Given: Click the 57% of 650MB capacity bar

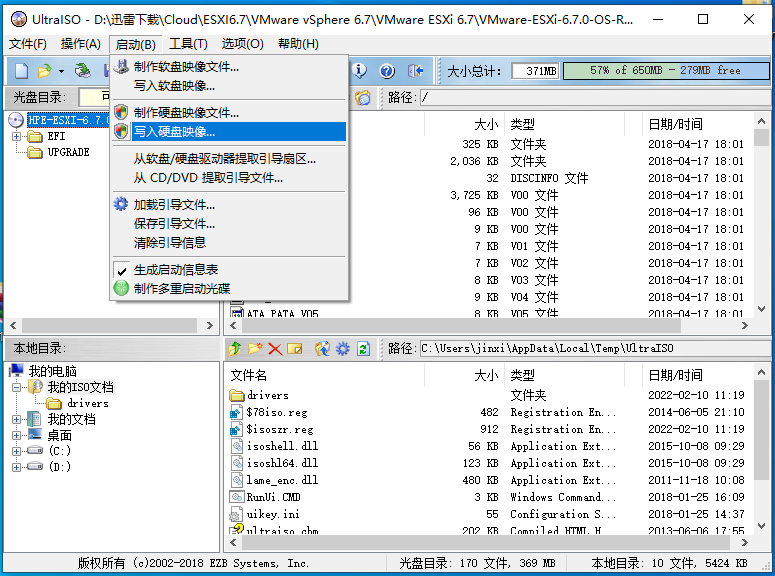Looking at the screenshot, I should tap(666, 70).
